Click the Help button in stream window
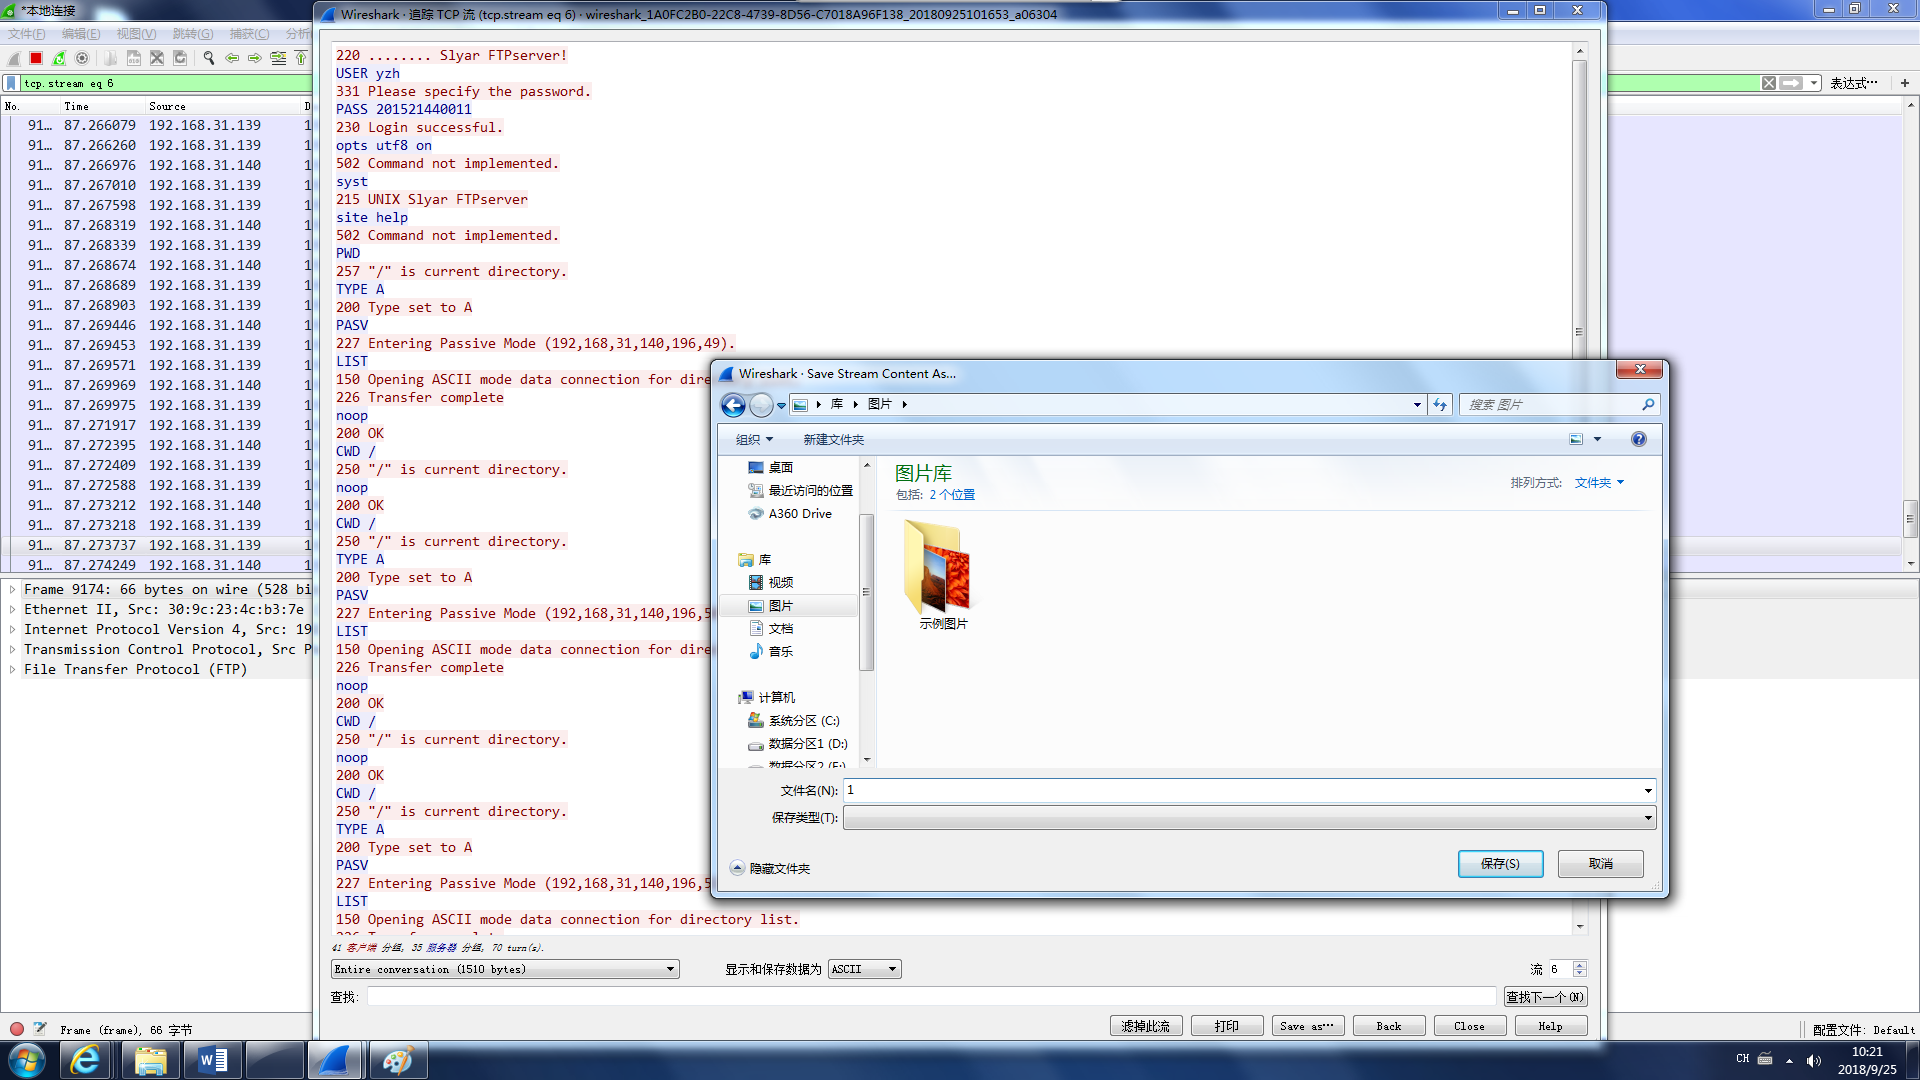 coord(1551,1026)
